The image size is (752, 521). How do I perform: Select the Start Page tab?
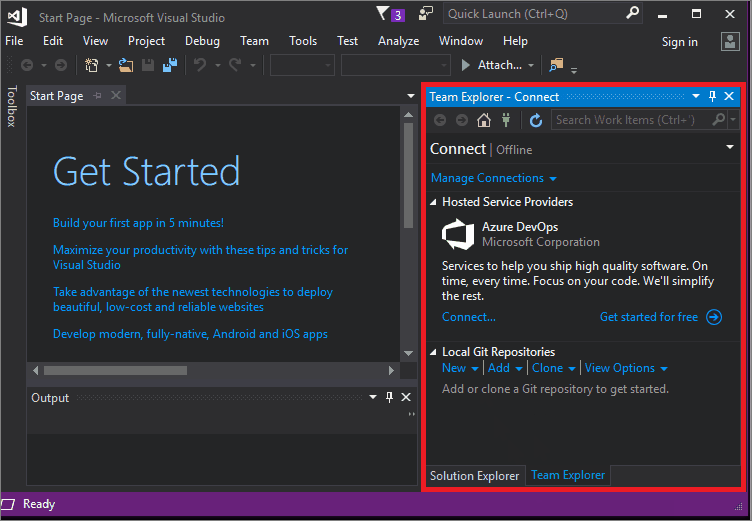[x=57, y=96]
